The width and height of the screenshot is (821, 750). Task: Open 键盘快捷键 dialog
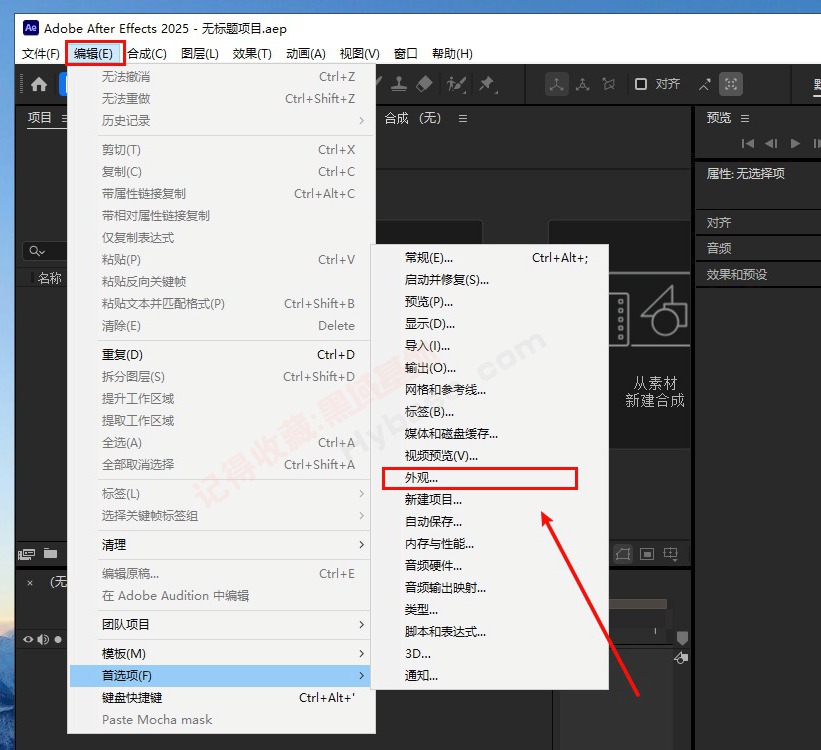(221, 698)
